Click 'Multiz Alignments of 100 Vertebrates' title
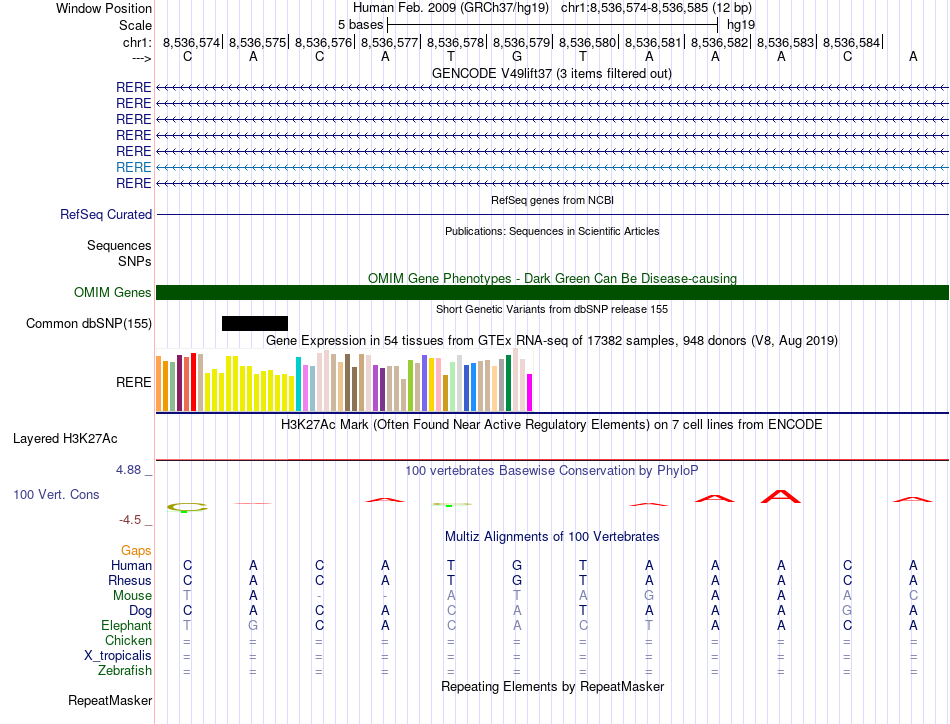950x724 pixels. [552, 536]
